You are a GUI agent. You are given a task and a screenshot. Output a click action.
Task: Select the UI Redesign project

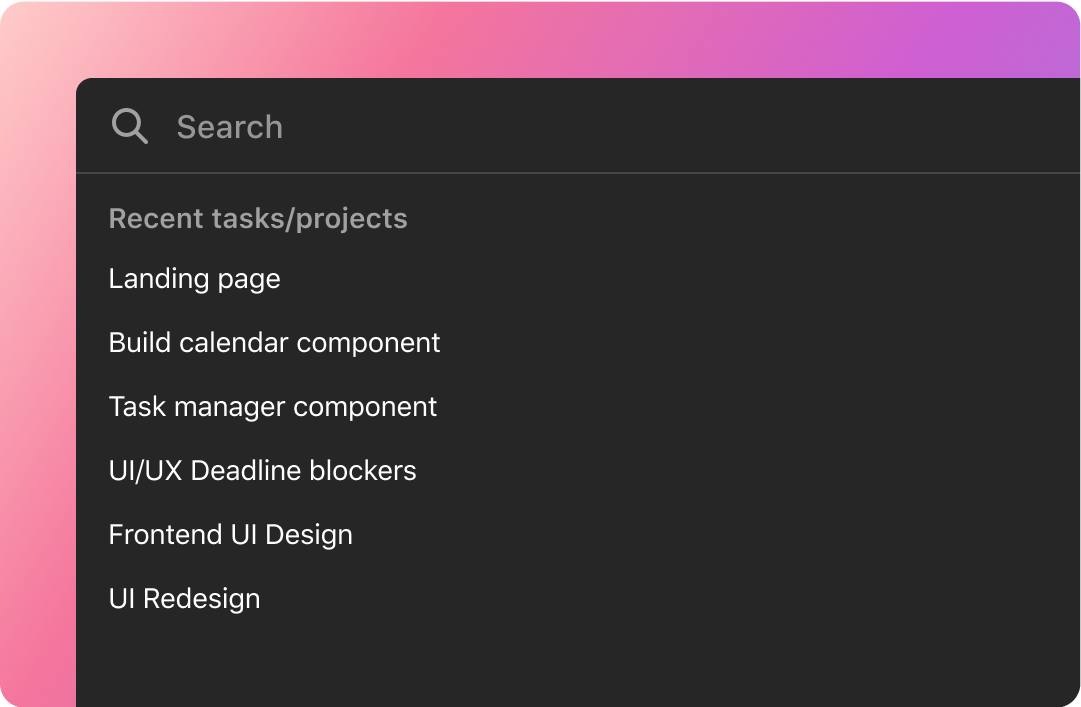tap(184, 599)
